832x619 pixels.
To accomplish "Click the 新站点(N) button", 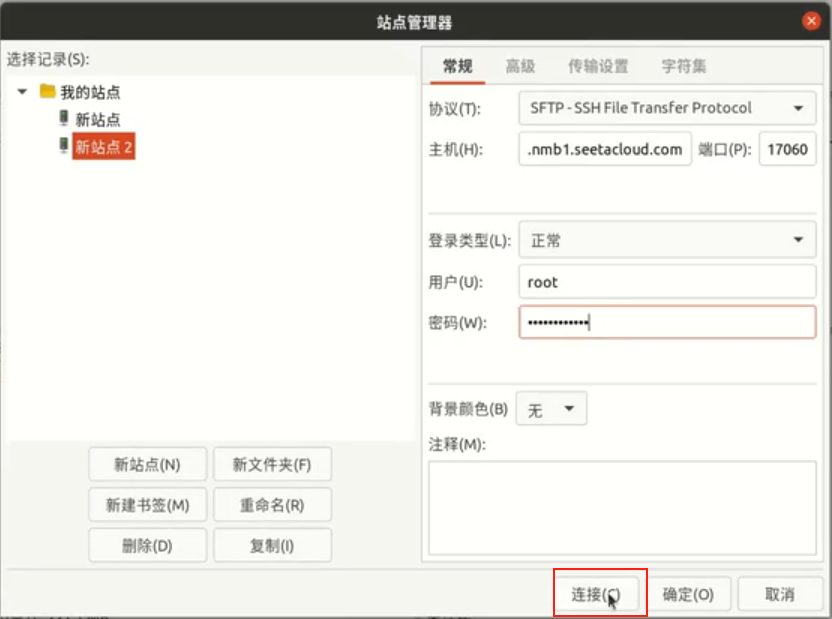I will (148, 465).
